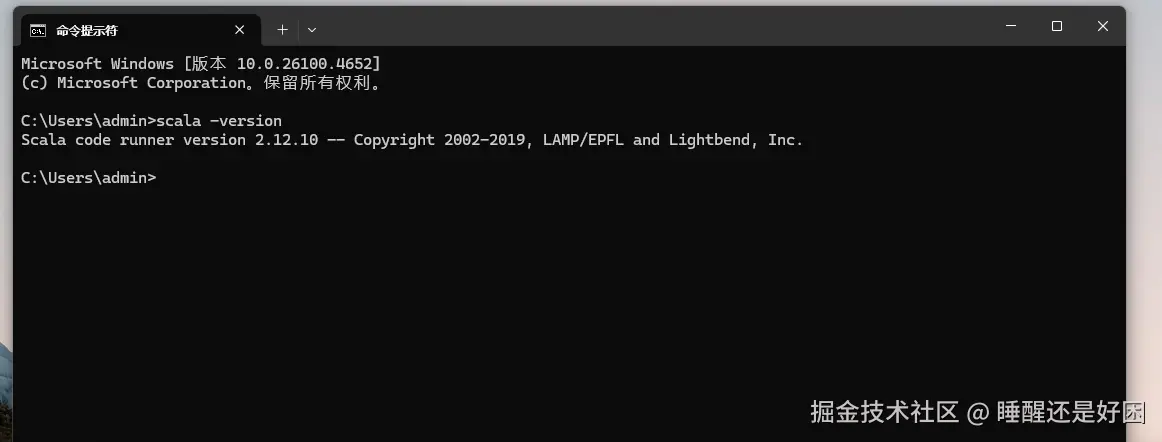
Task: Click the cmd icon in the tab
Action: pyautogui.click(x=37, y=30)
